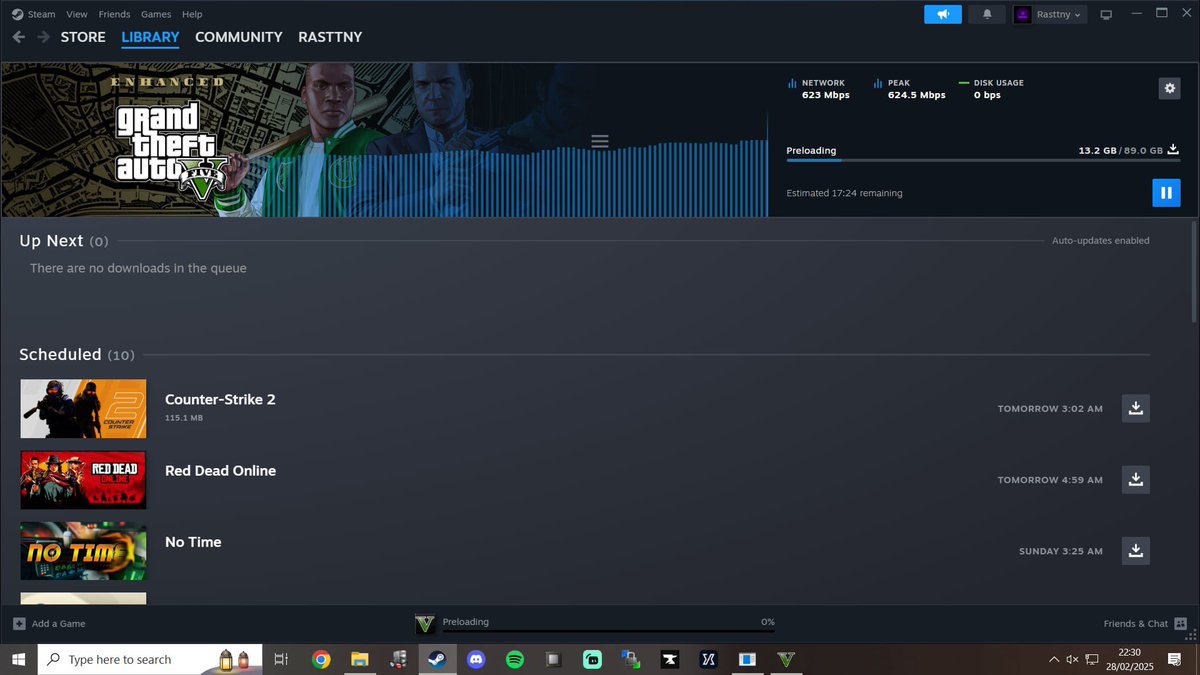Open the View menu

click(77, 14)
